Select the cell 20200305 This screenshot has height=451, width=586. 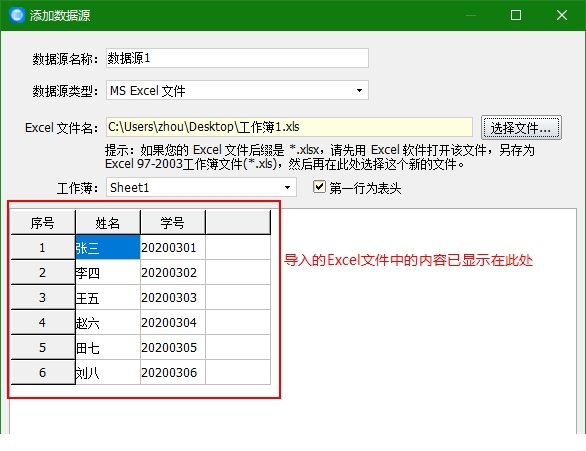(x=173, y=347)
